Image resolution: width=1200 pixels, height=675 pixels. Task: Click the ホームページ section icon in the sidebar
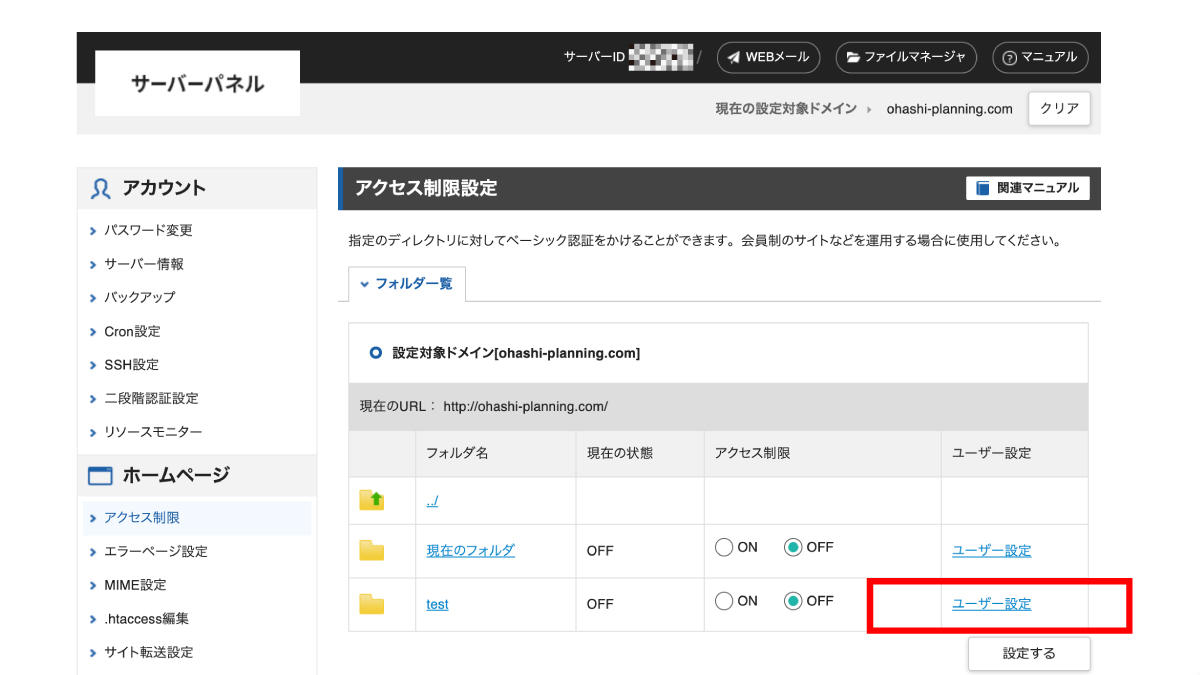point(99,475)
